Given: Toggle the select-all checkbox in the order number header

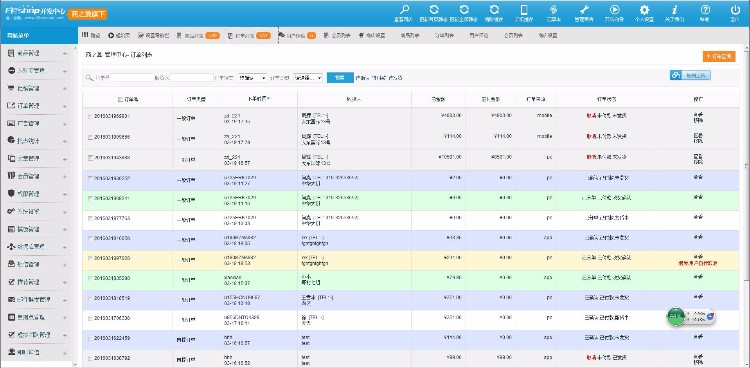Looking at the screenshot, I should 120,100.
